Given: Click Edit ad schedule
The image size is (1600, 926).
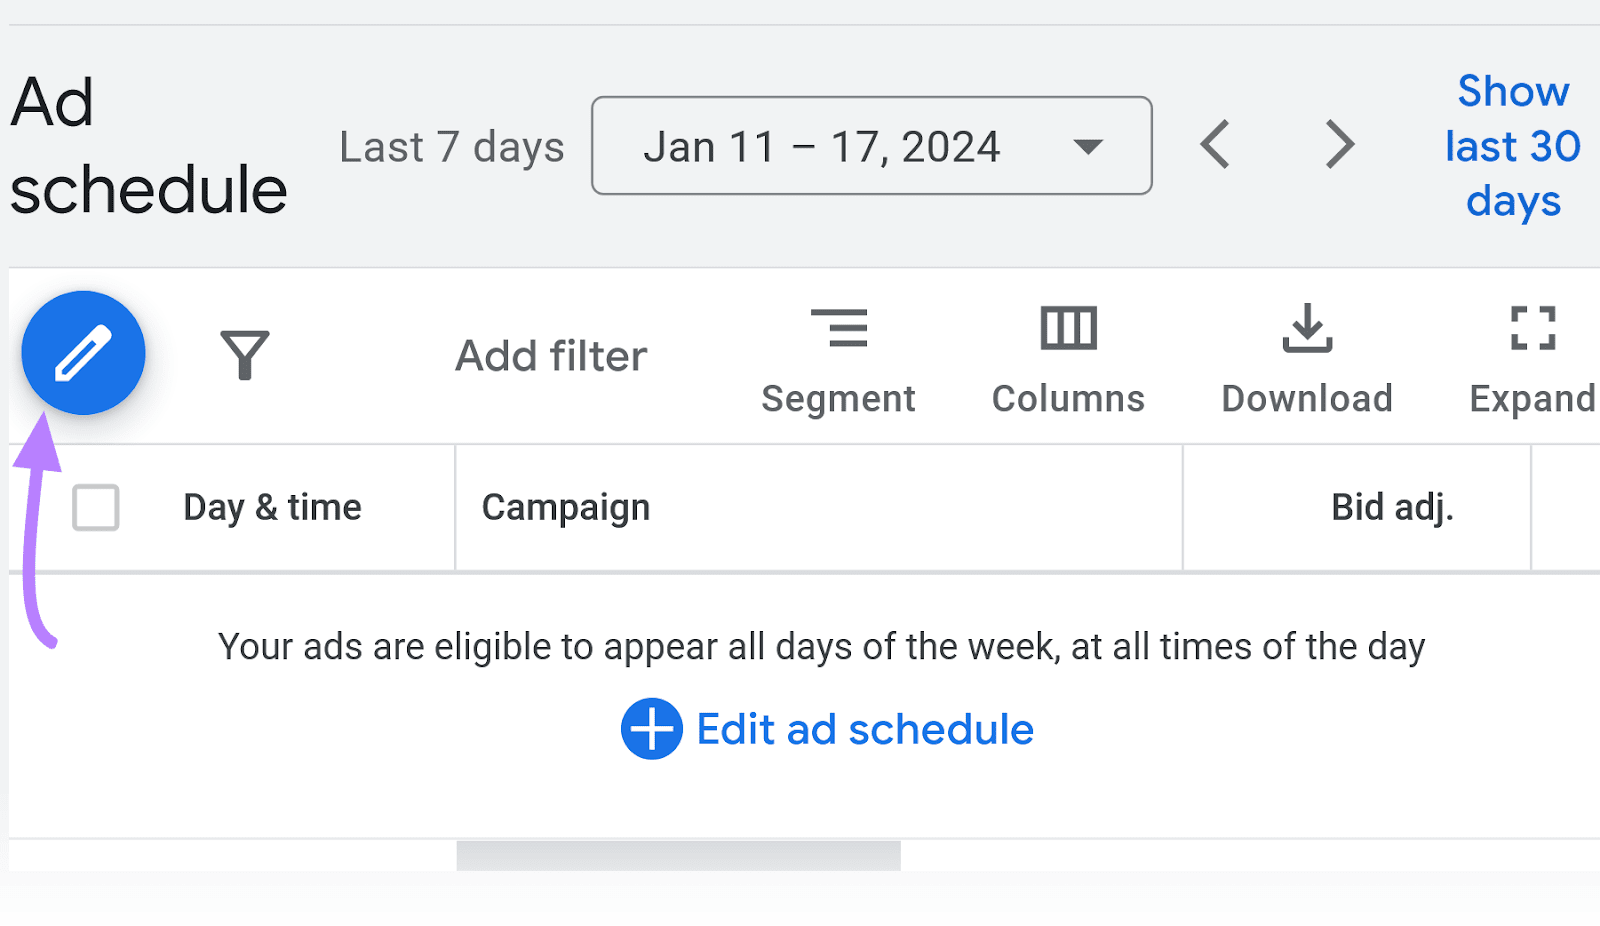Looking at the screenshot, I should pyautogui.click(x=864, y=728).
